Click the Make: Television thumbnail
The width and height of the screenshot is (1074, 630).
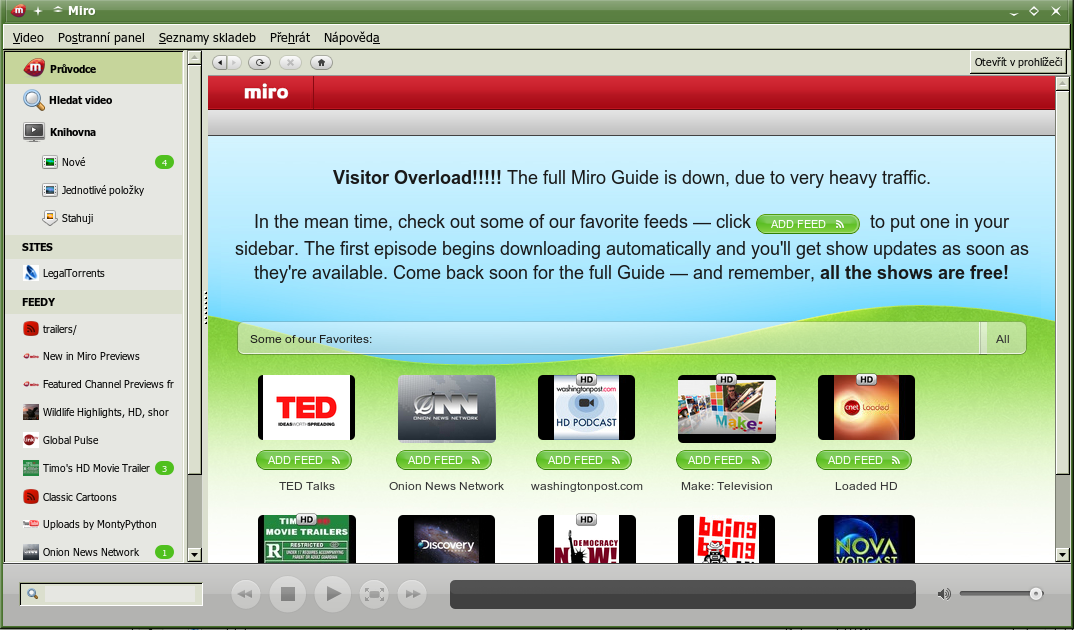pos(727,408)
